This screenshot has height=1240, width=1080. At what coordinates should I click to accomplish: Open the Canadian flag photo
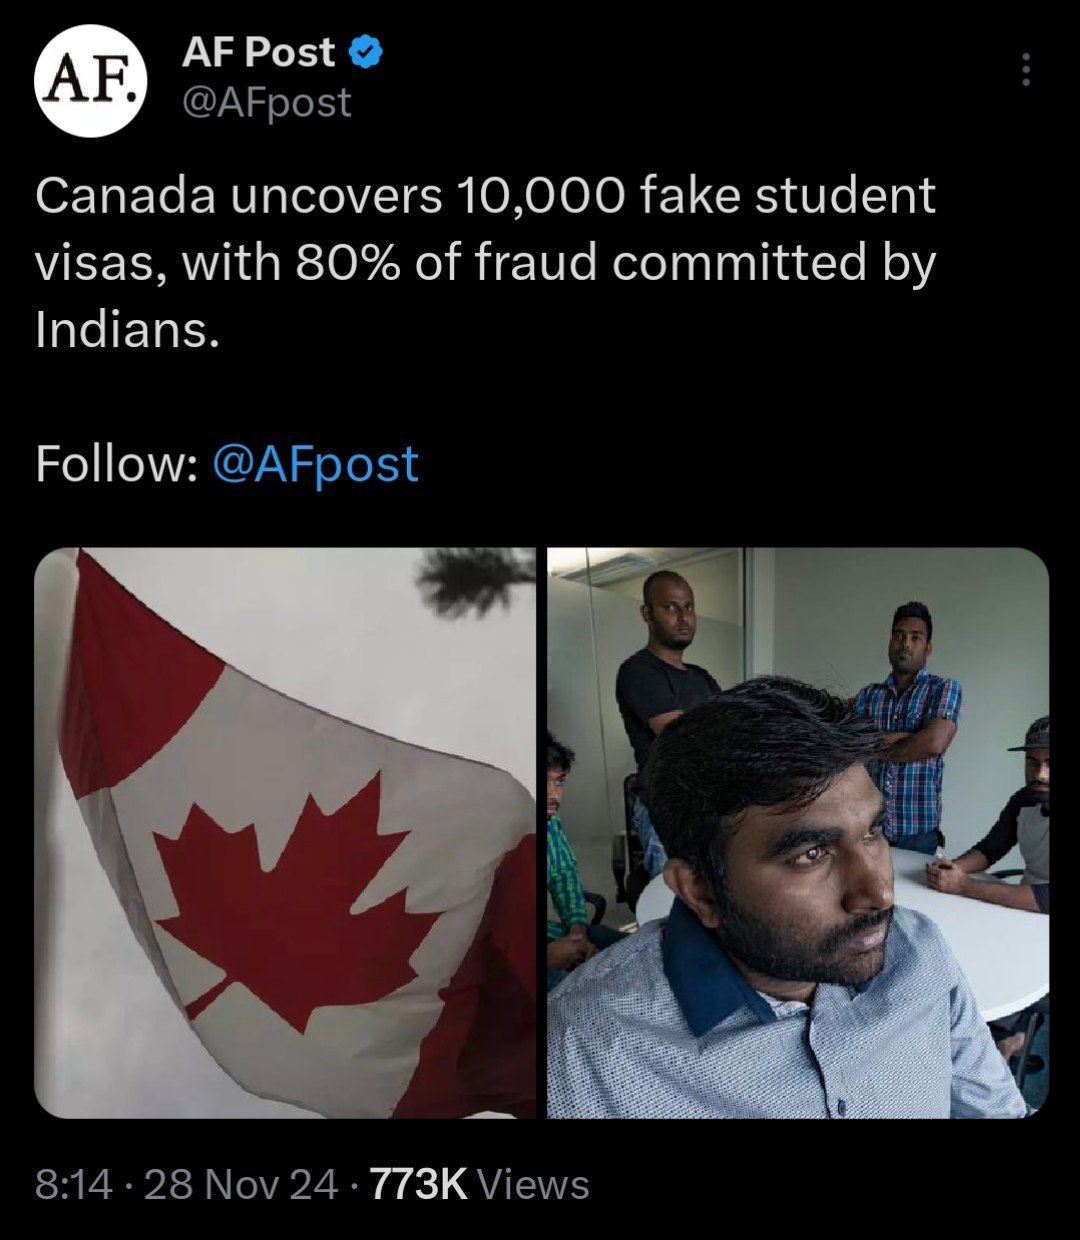pyautogui.click(x=286, y=832)
